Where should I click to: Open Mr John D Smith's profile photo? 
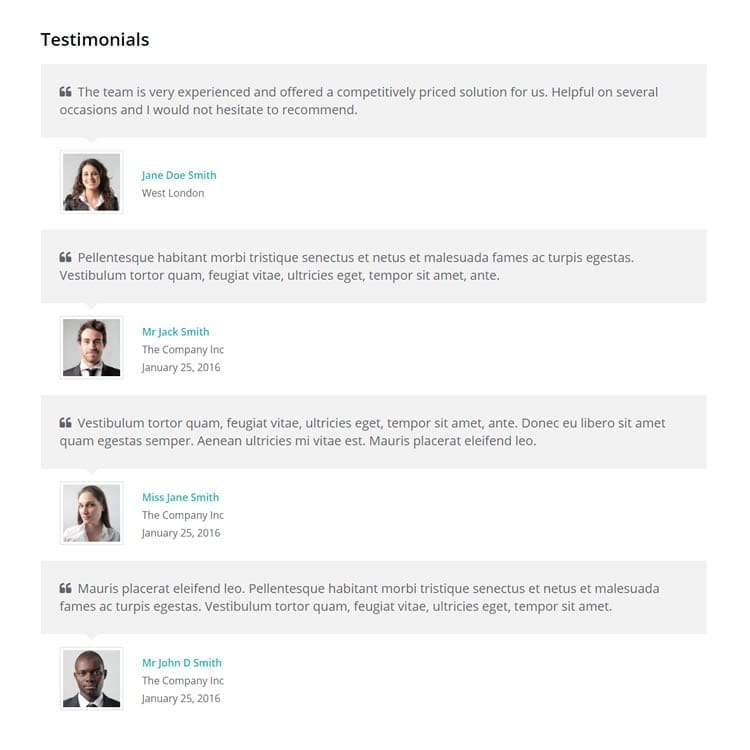click(91, 678)
